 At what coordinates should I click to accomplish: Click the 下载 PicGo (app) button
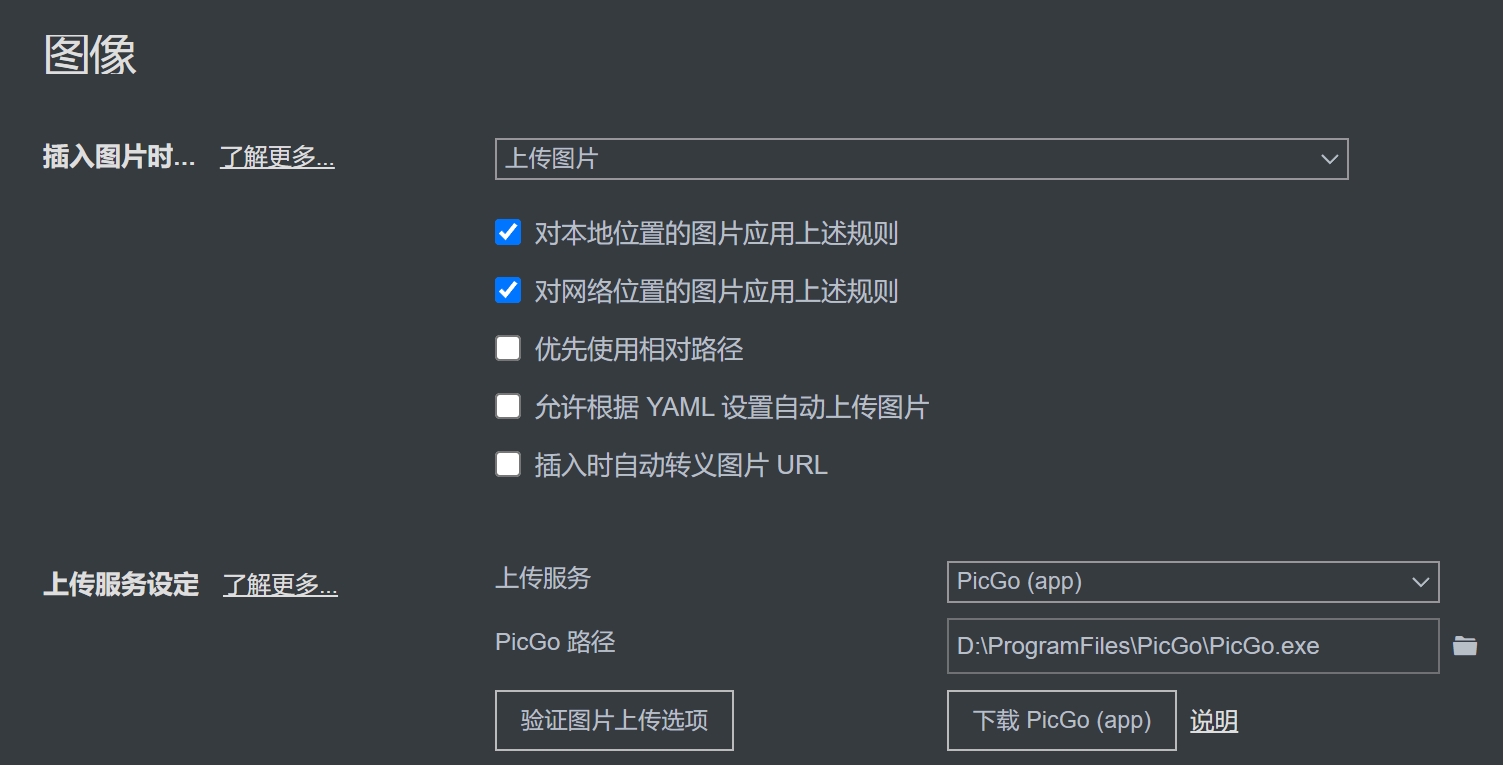tap(1060, 720)
